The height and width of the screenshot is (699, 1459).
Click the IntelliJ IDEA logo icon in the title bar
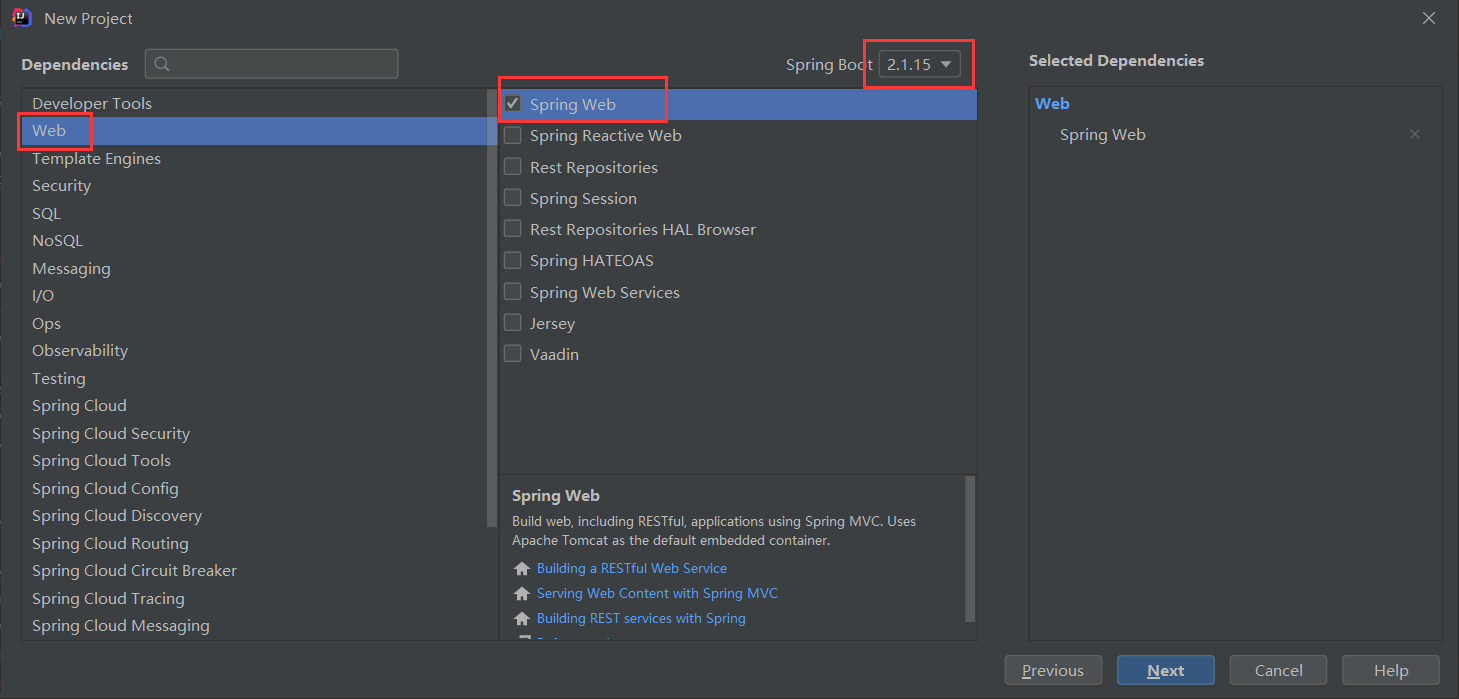point(21,18)
